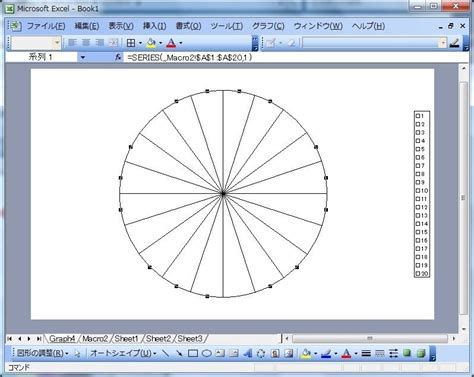Click the align left icon
474x377 pixels.
(x=72, y=43)
